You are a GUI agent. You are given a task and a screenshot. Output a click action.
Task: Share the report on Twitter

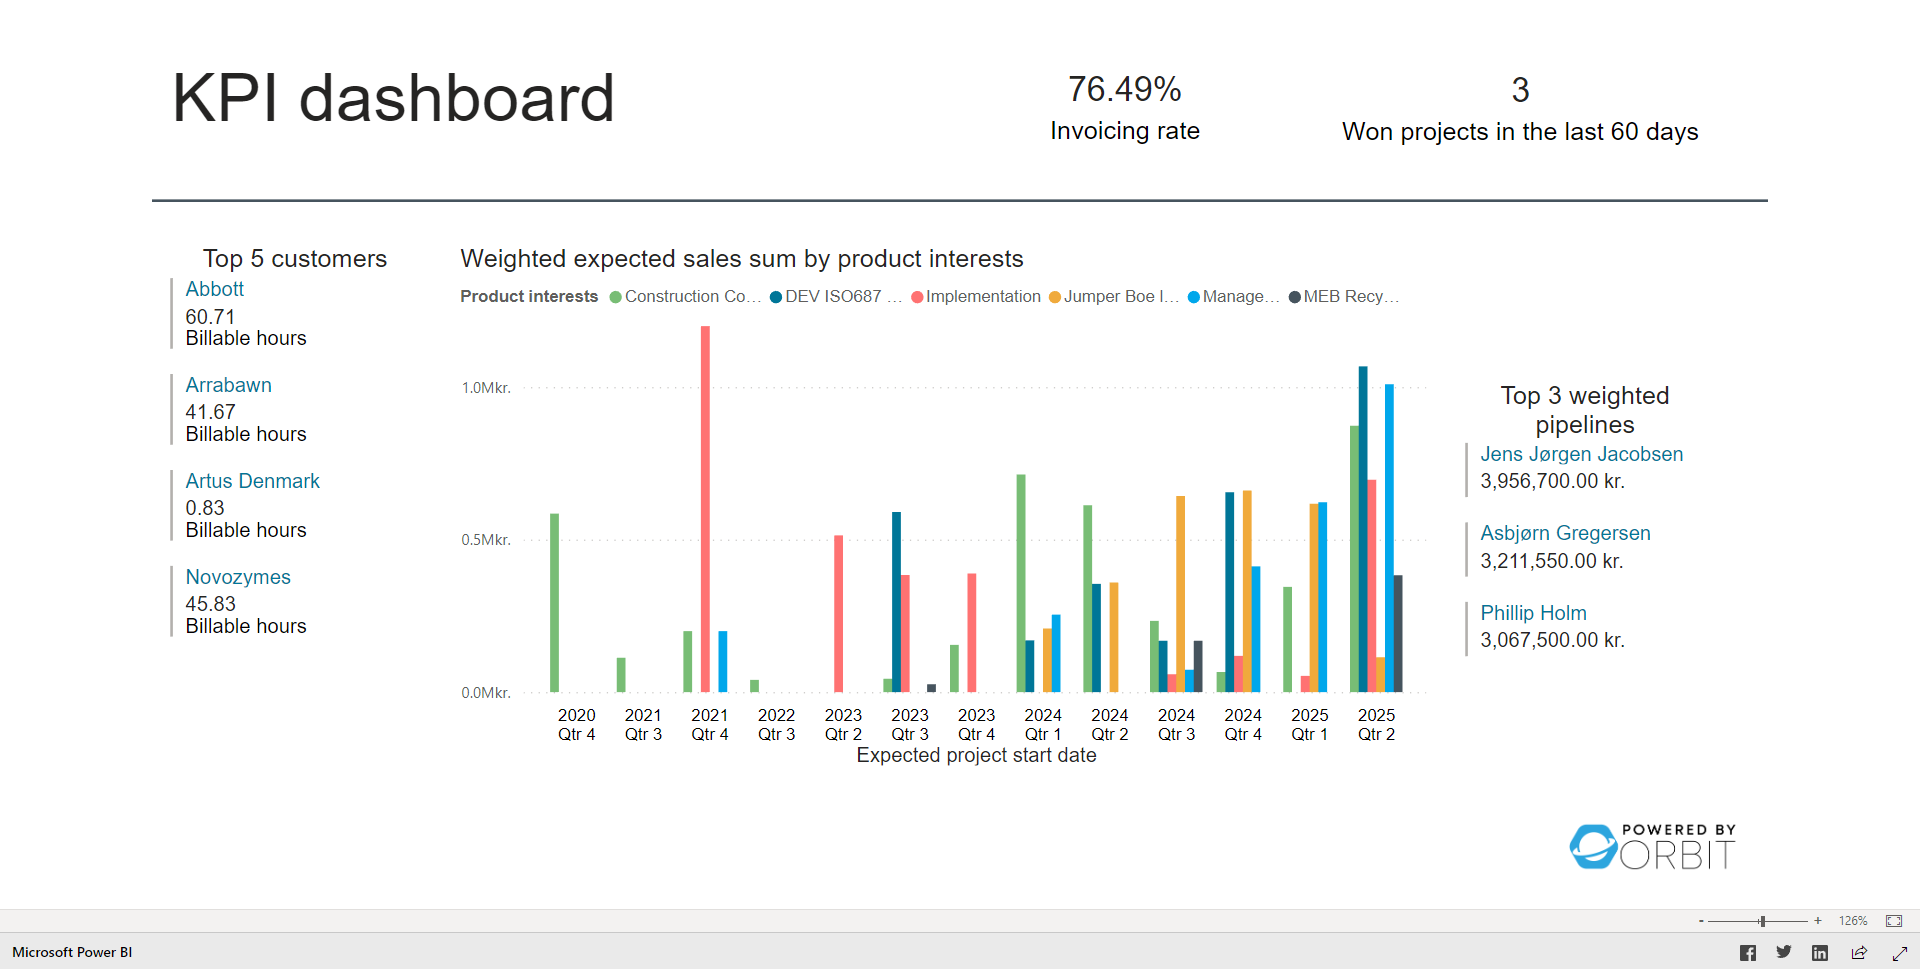tap(1783, 952)
